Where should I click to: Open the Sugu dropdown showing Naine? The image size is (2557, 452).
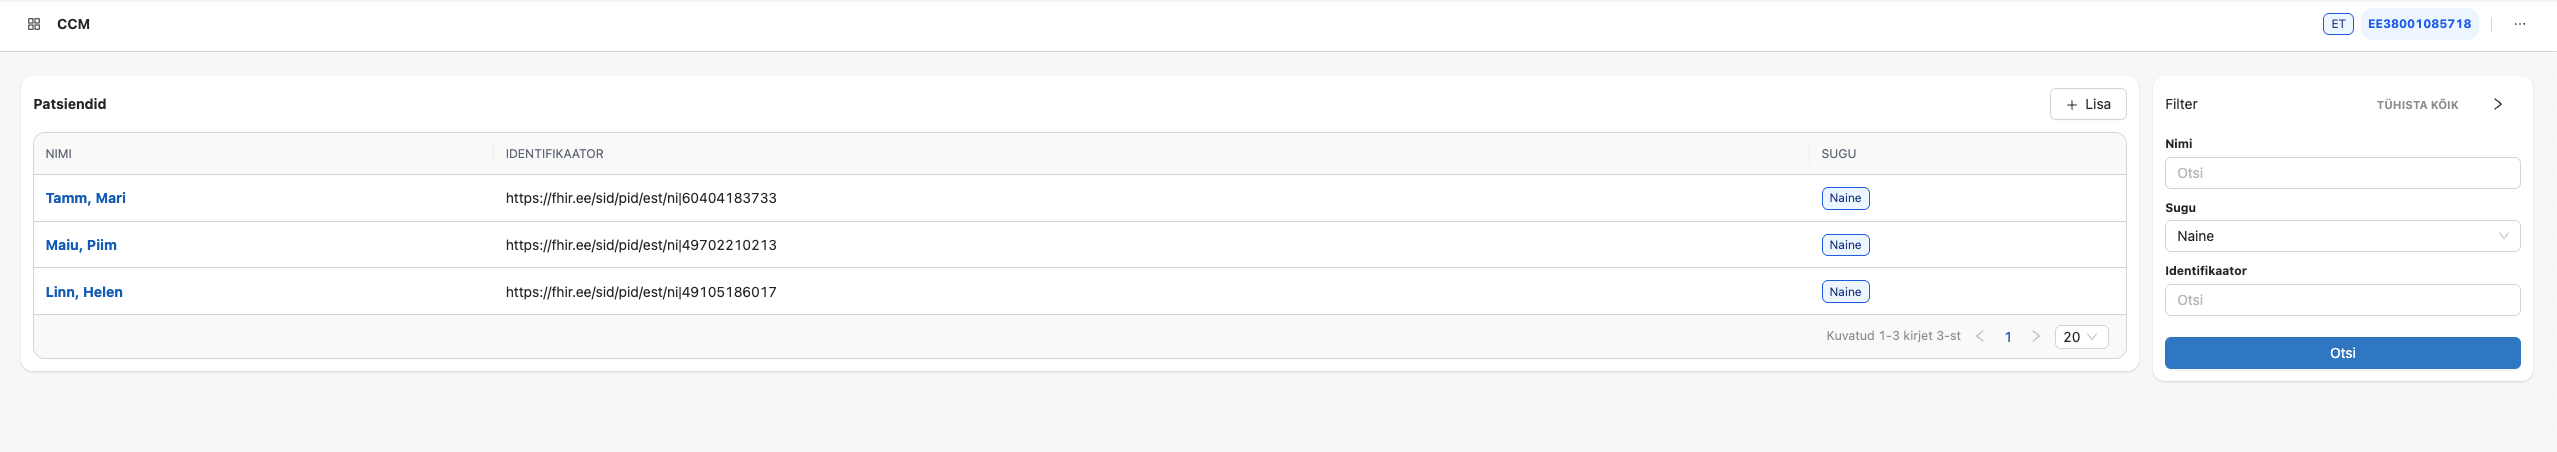2341,236
